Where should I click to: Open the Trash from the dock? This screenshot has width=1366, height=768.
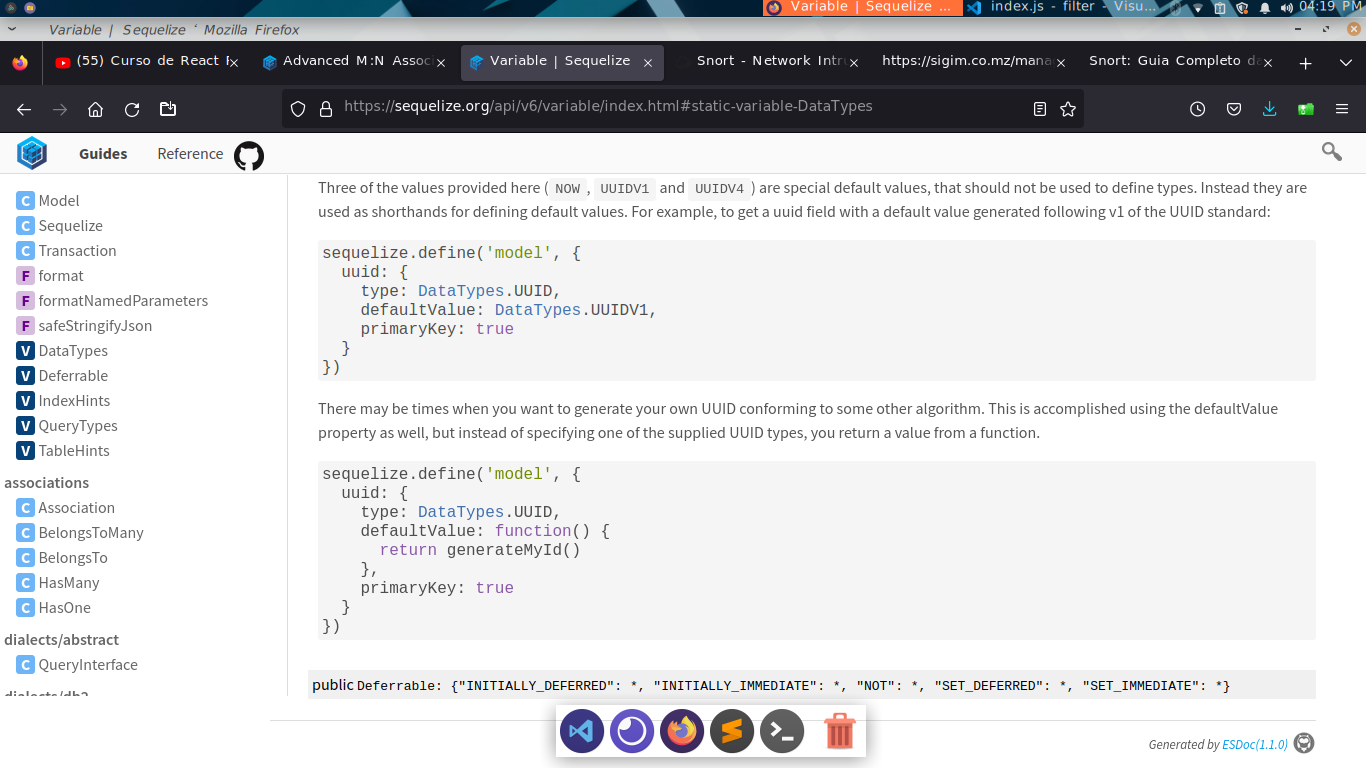click(x=839, y=731)
